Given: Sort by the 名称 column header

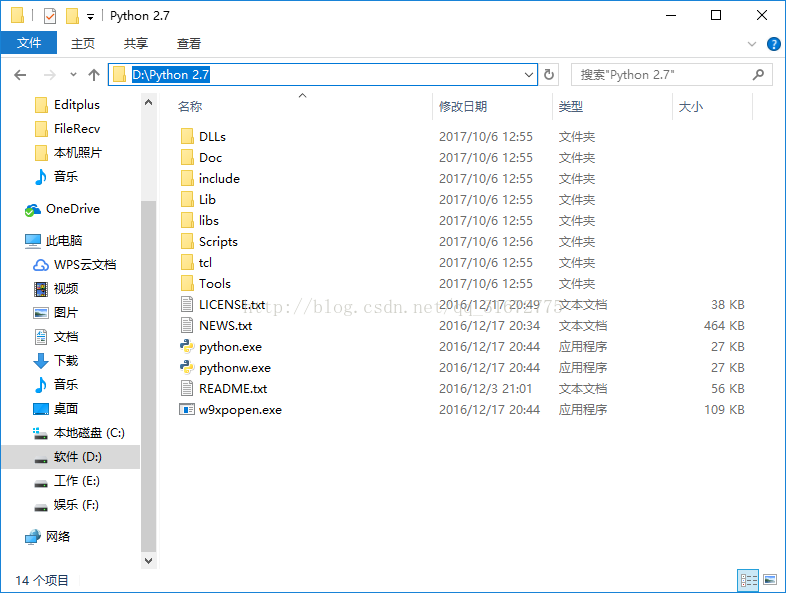Looking at the screenshot, I should click(190, 106).
